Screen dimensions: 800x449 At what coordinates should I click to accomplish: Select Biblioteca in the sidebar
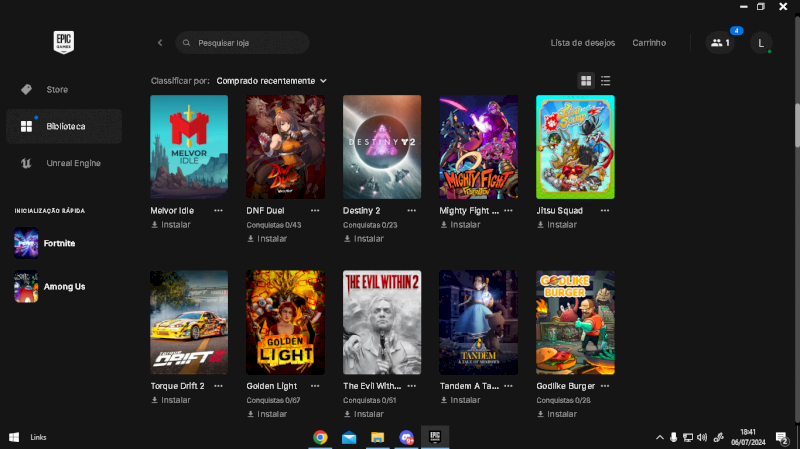(x=64, y=126)
